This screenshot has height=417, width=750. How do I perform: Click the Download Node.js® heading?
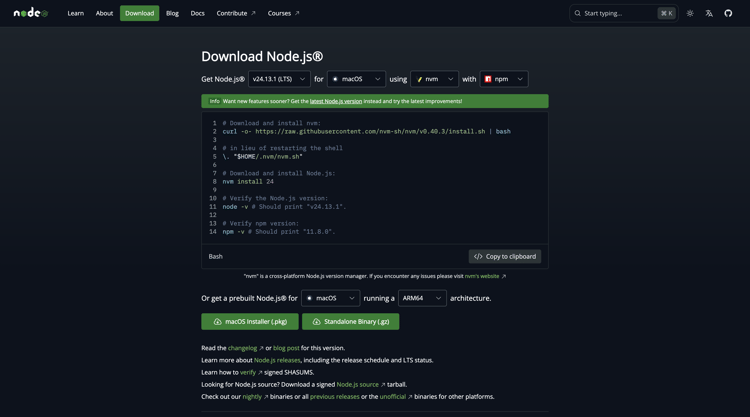pyautogui.click(x=262, y=56)
